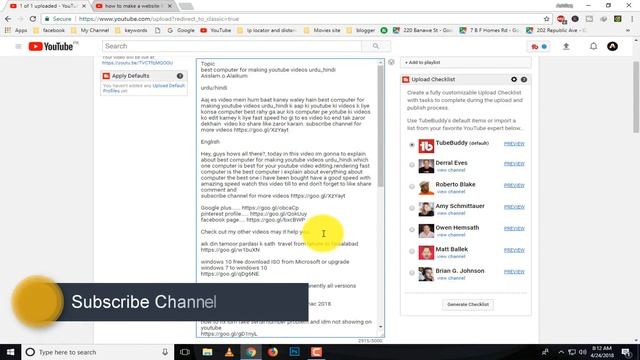Reload the page in Chrome

pos(33,19)
